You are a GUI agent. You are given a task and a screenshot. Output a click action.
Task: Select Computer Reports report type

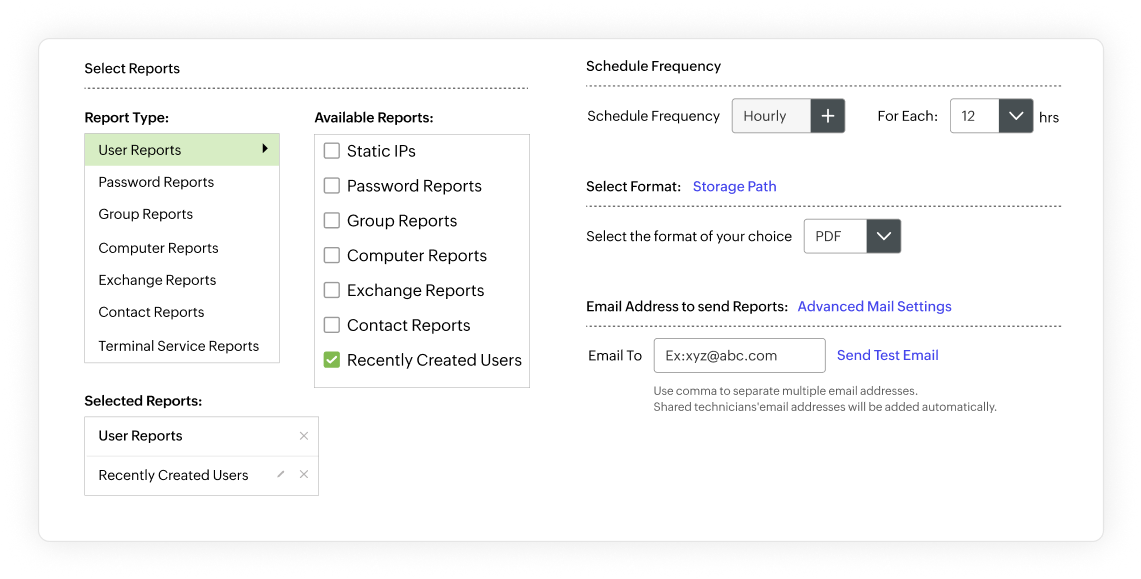click(x=158, y=247)
